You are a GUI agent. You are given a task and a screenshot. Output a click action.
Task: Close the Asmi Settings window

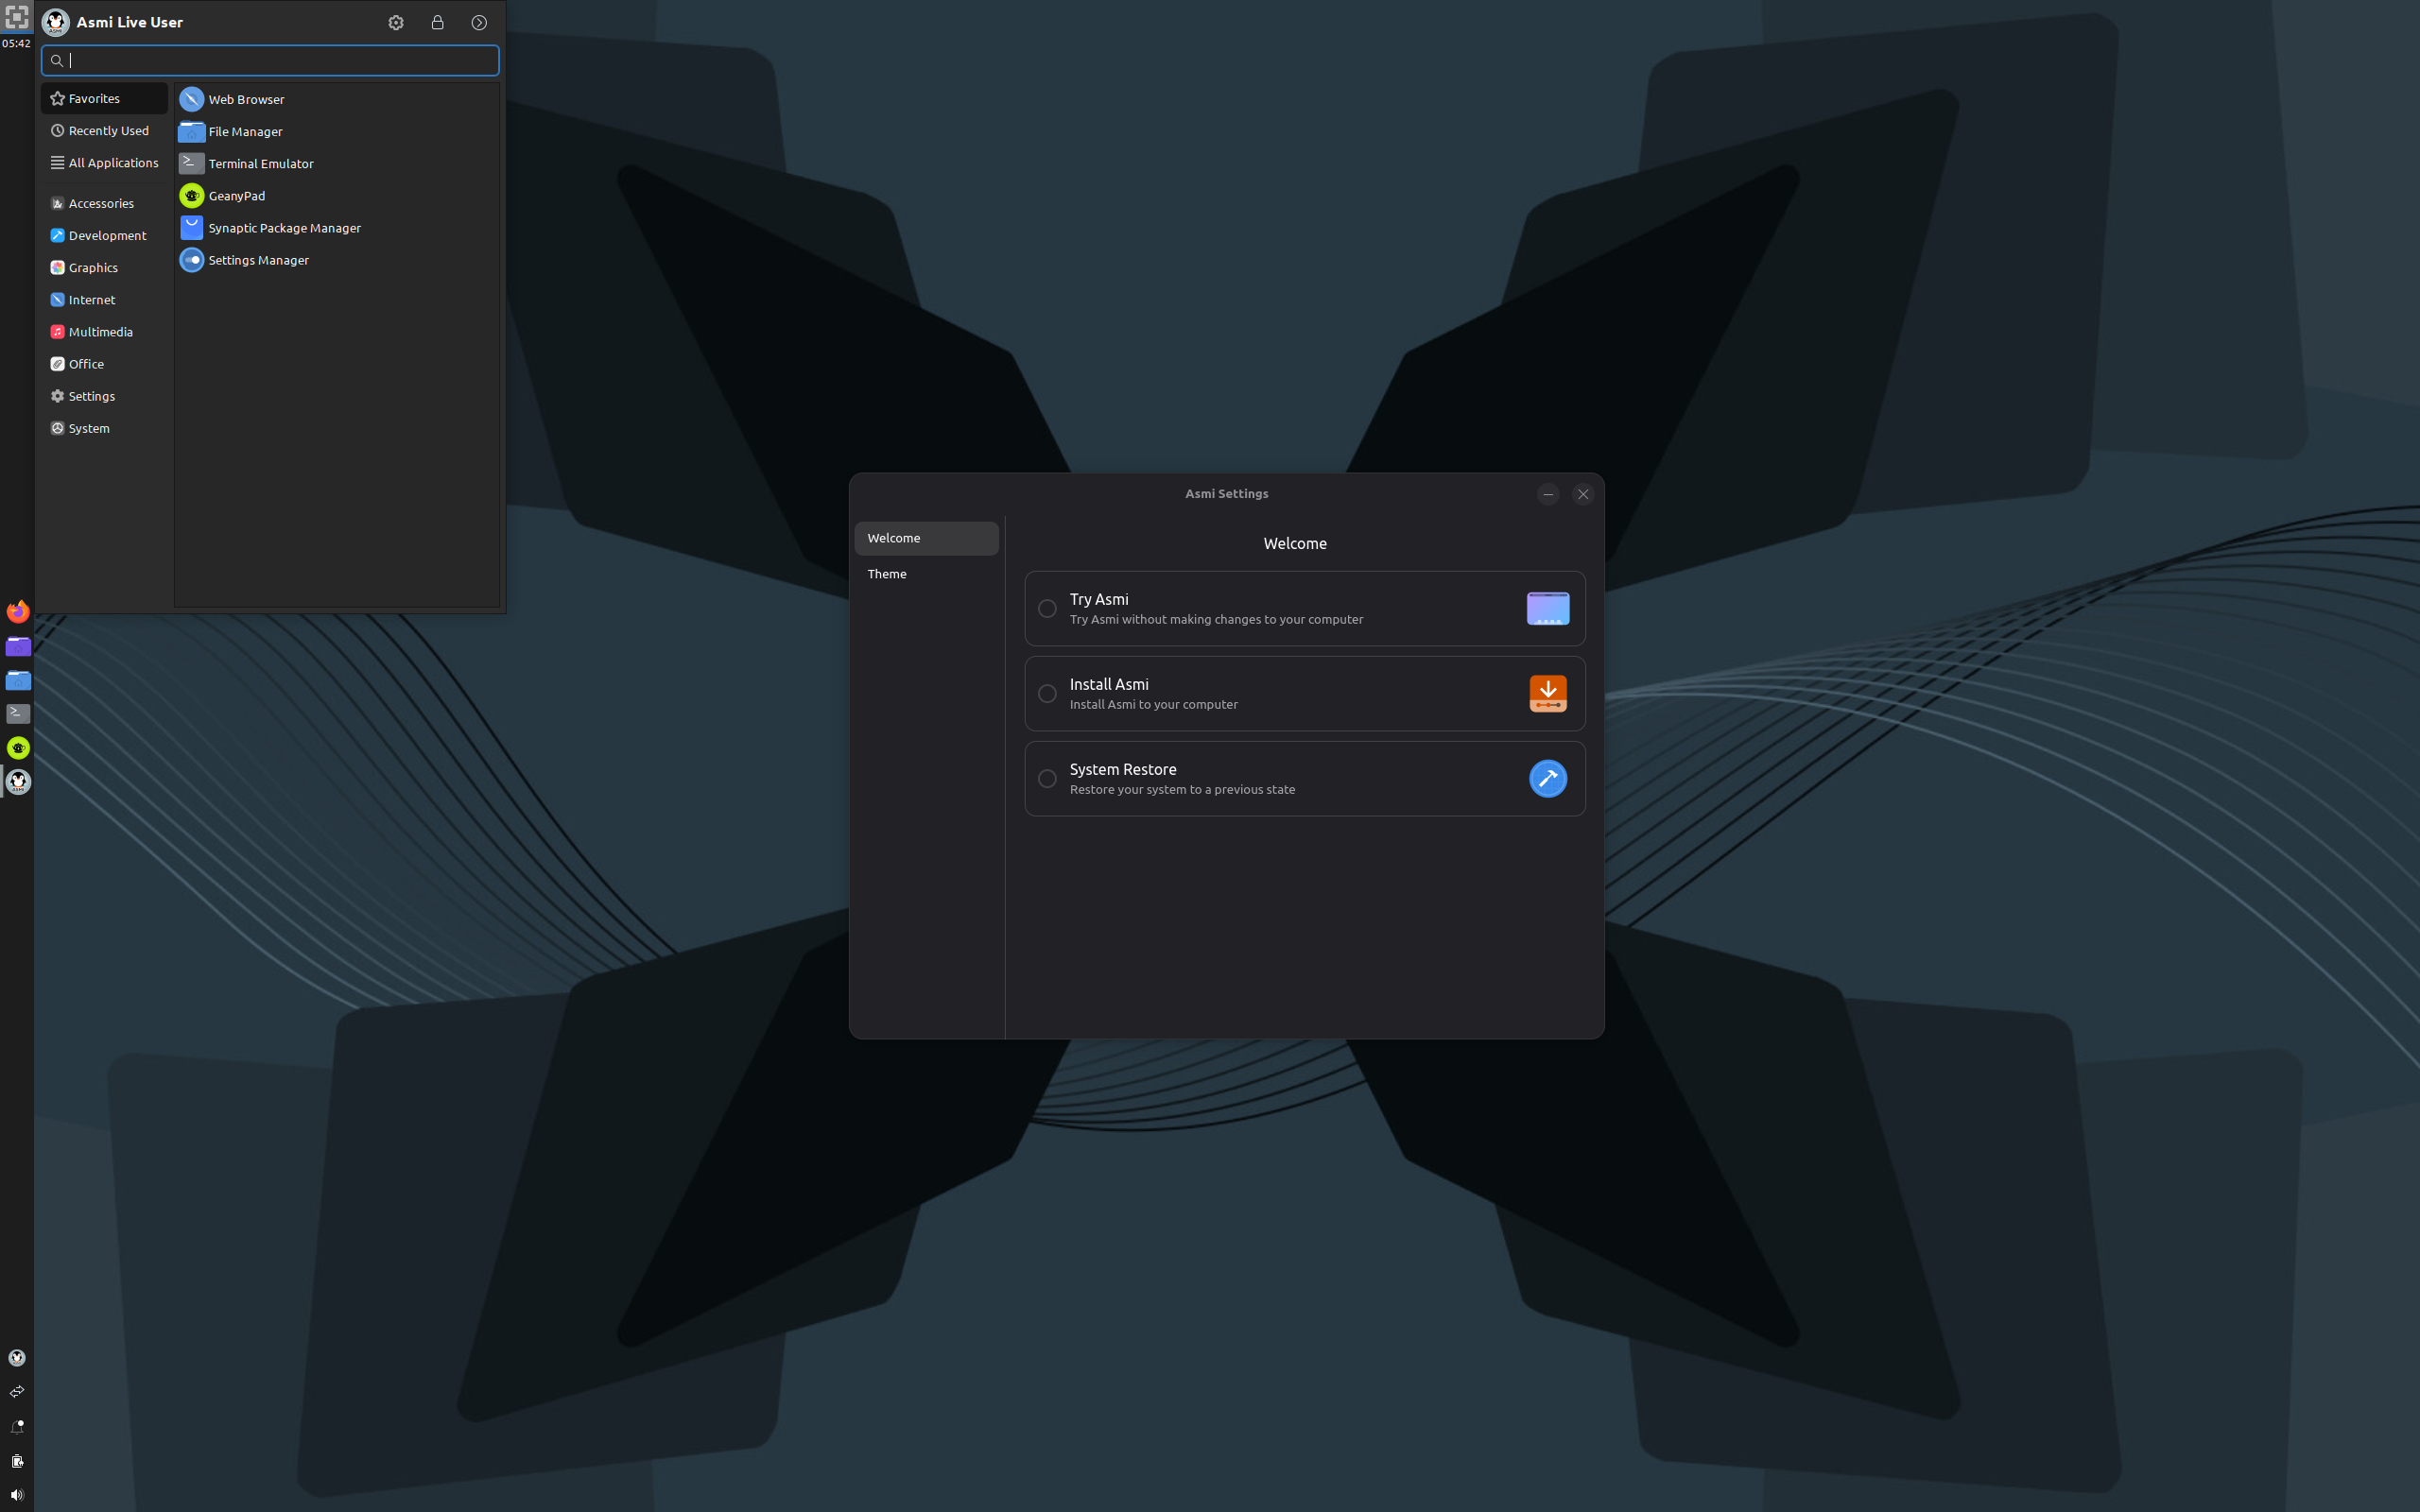click(1582, 494)
